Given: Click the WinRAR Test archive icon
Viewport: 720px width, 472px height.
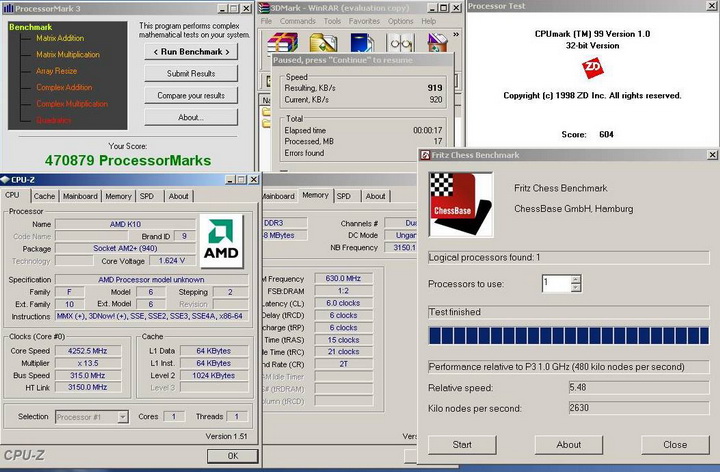Looking at the screenshot, I should coord(362,42).
